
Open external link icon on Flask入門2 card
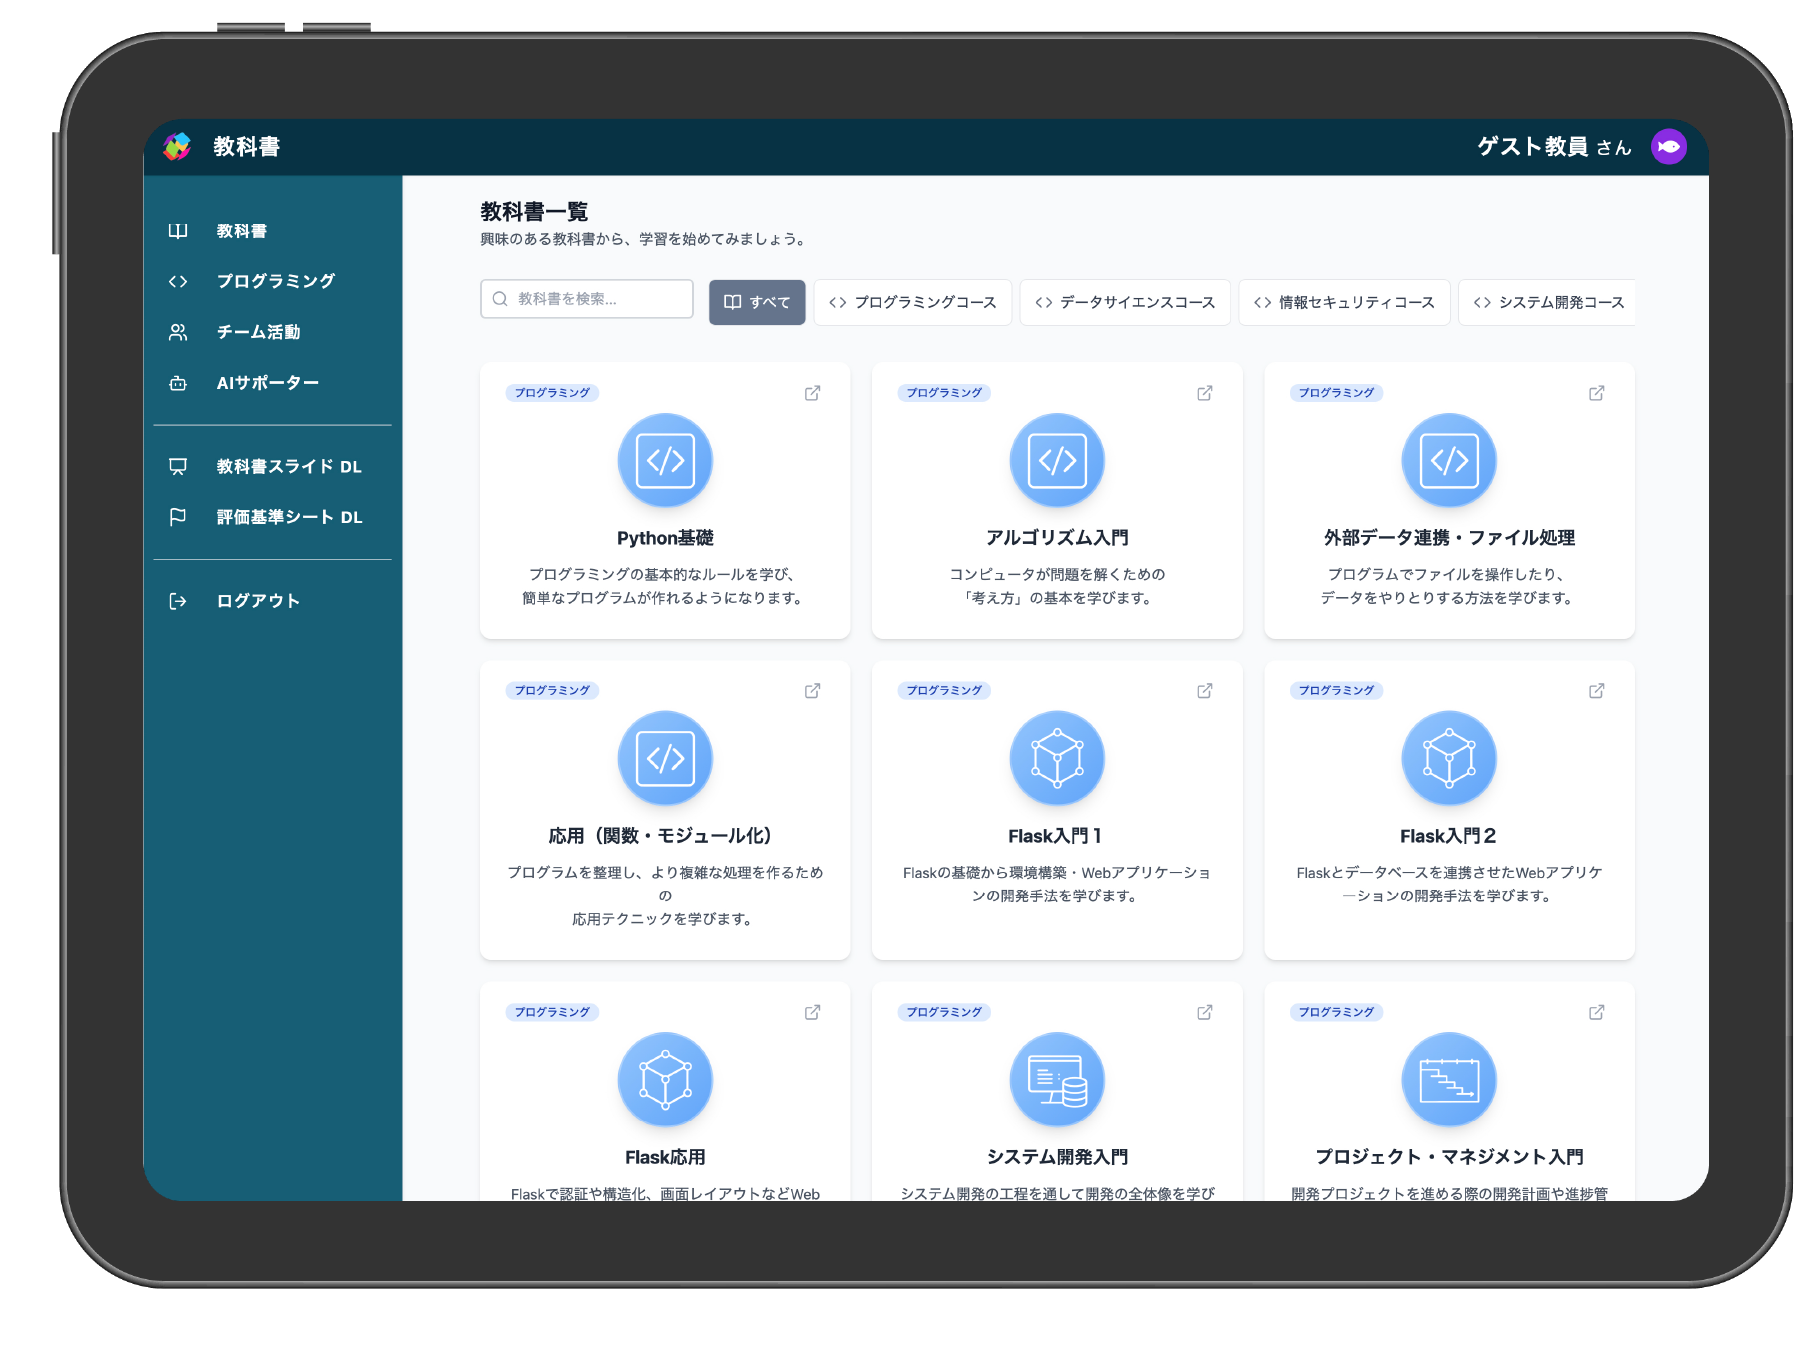[1596, 691]
